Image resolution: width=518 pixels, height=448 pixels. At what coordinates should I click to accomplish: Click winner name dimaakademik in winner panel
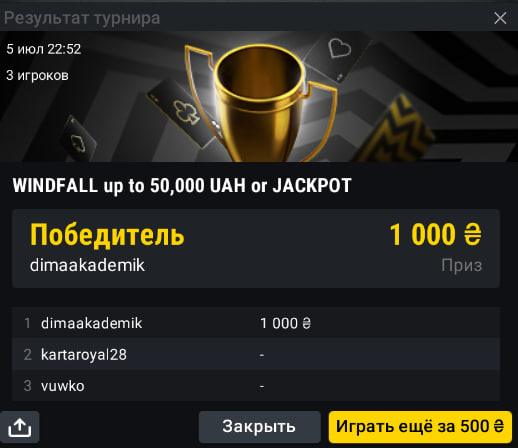87,265
